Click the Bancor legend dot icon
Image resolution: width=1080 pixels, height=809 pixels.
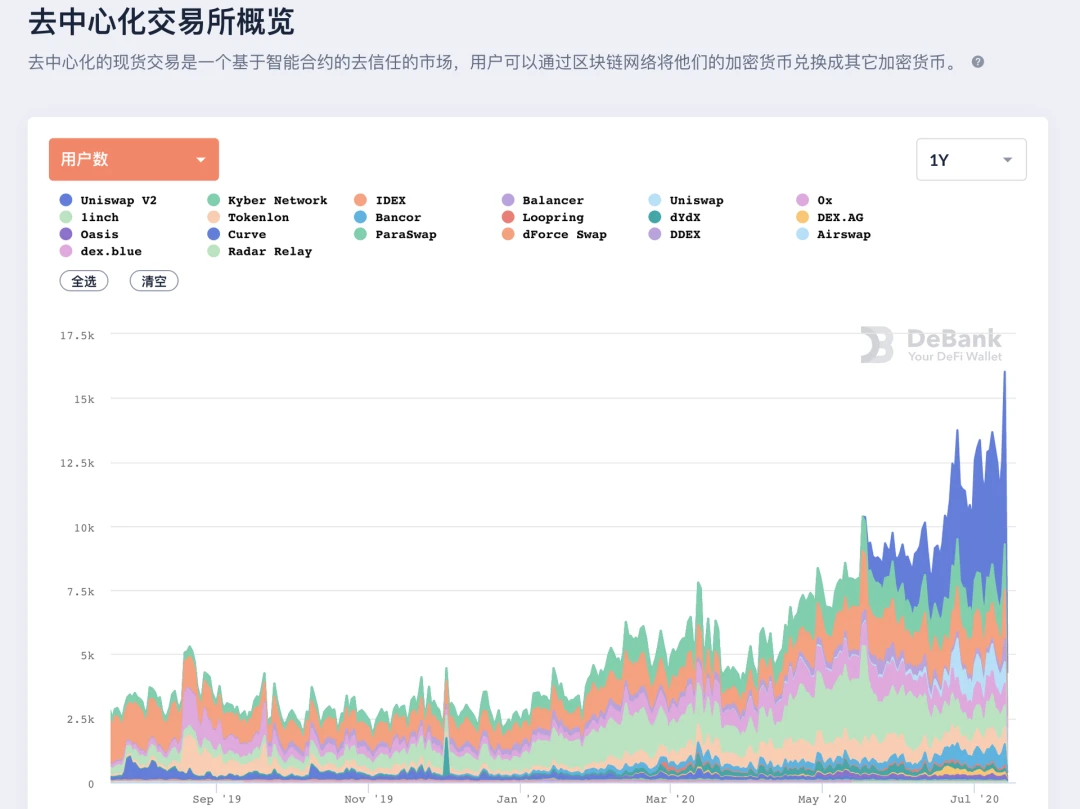(x=361, y=217)
